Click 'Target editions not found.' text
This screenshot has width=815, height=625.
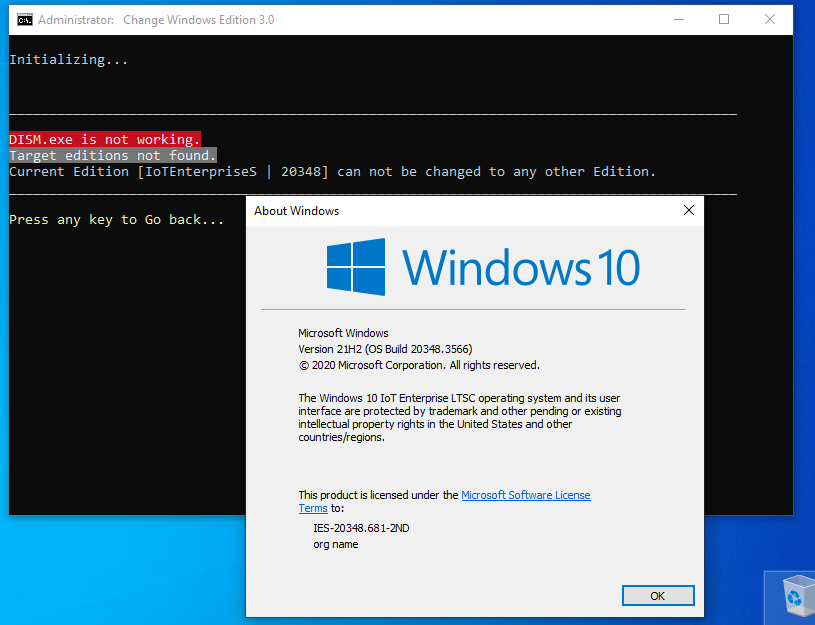(112, 155)
